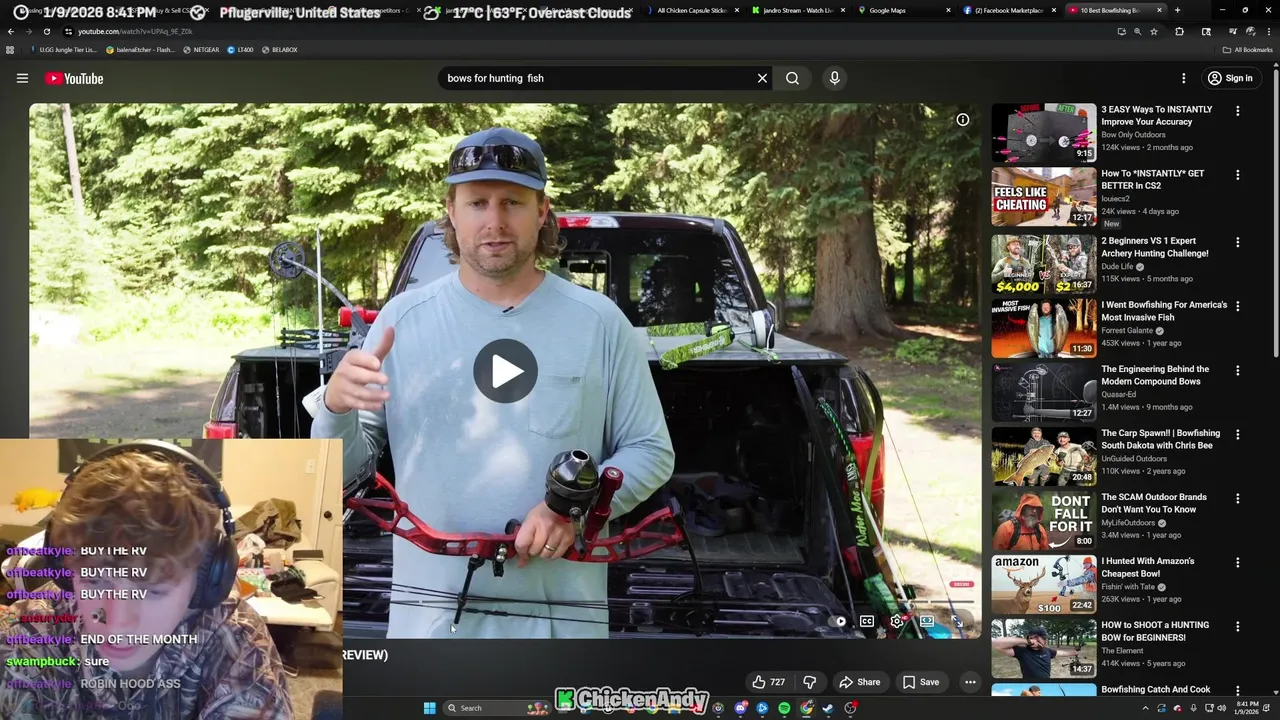Open the BELABOX bookmark
The image size is (1280, 720).
(279, 49)
